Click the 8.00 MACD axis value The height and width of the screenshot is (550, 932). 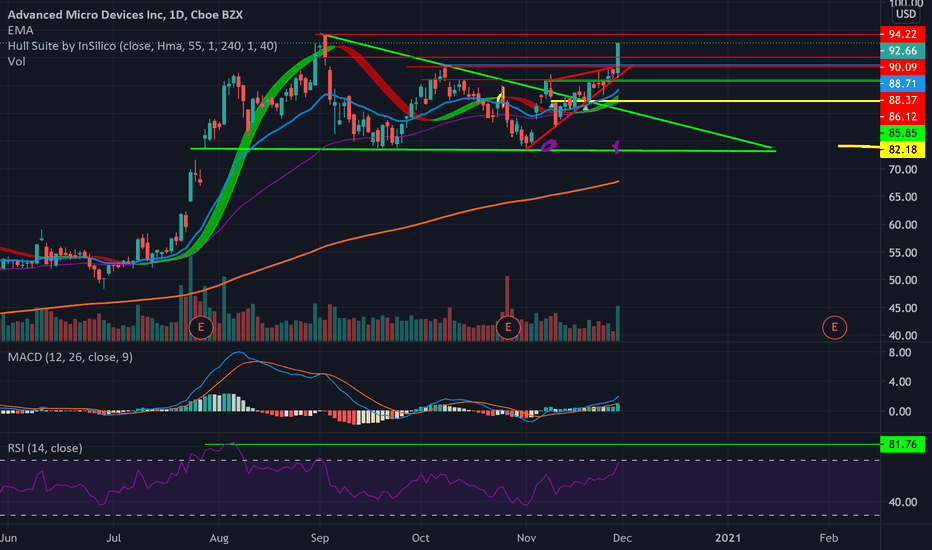pyautogui.click(x=900, y=353)
